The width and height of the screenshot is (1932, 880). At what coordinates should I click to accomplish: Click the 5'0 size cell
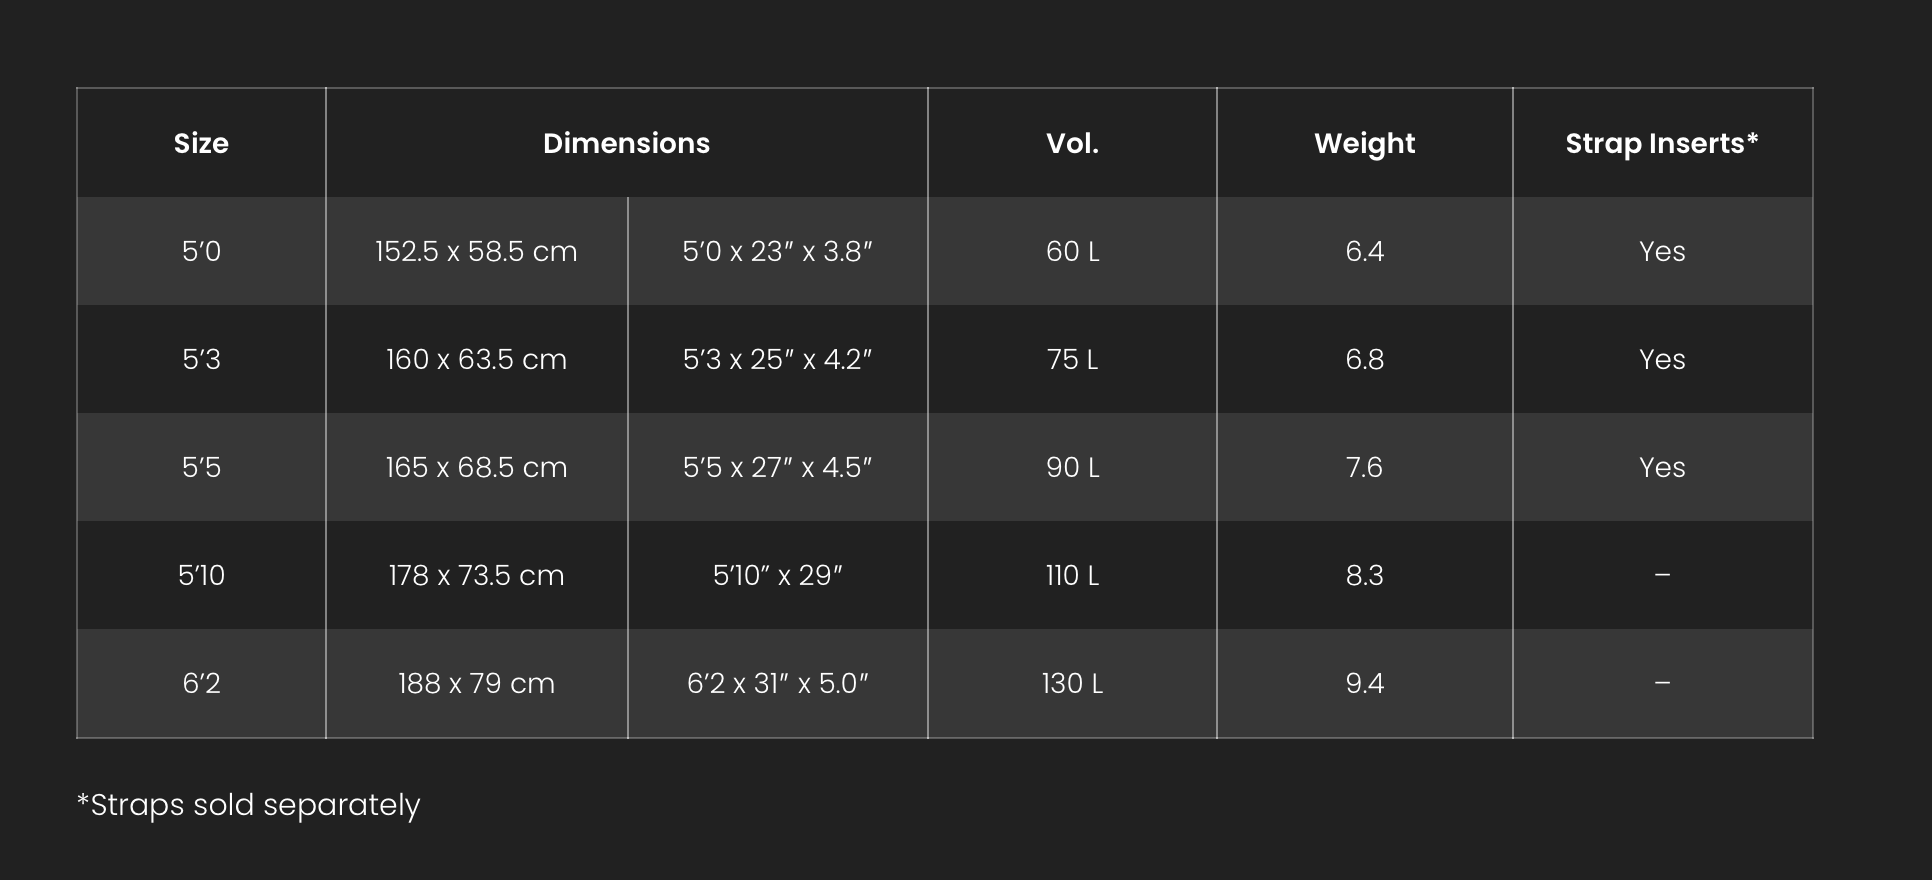[x=201, y=251]
